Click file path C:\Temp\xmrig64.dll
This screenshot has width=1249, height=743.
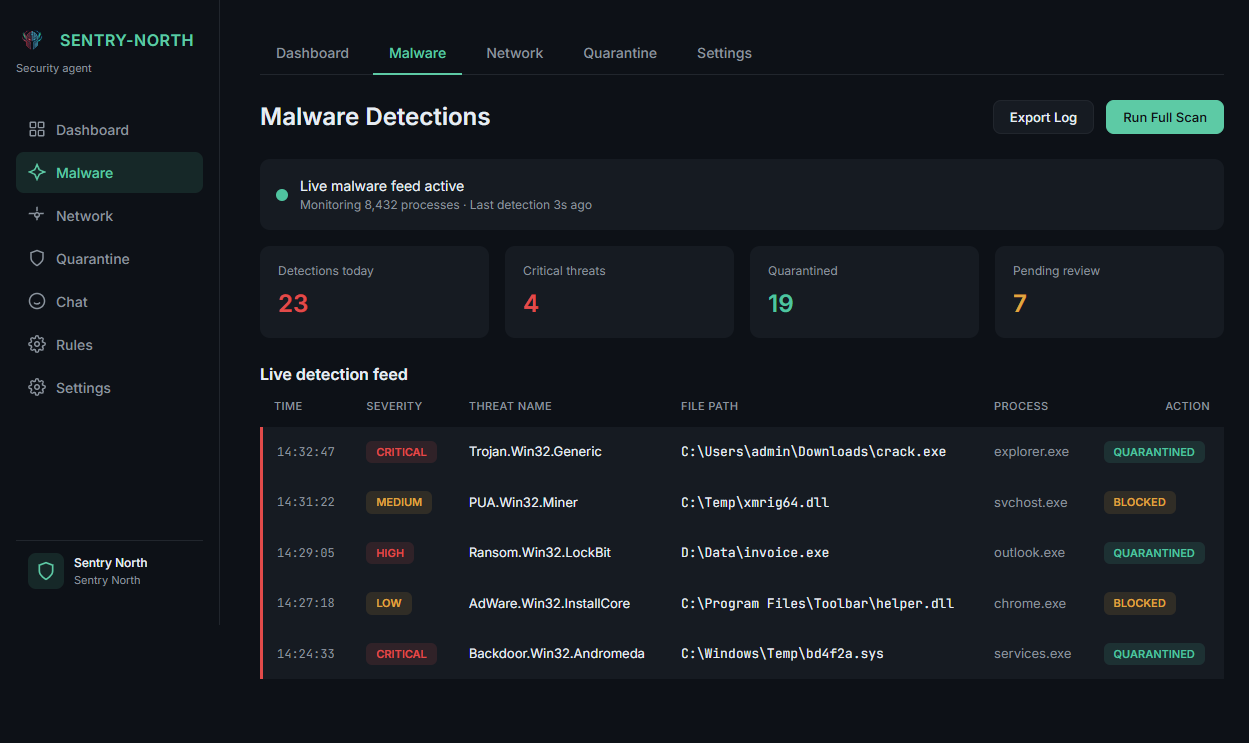tap(755, 502)
